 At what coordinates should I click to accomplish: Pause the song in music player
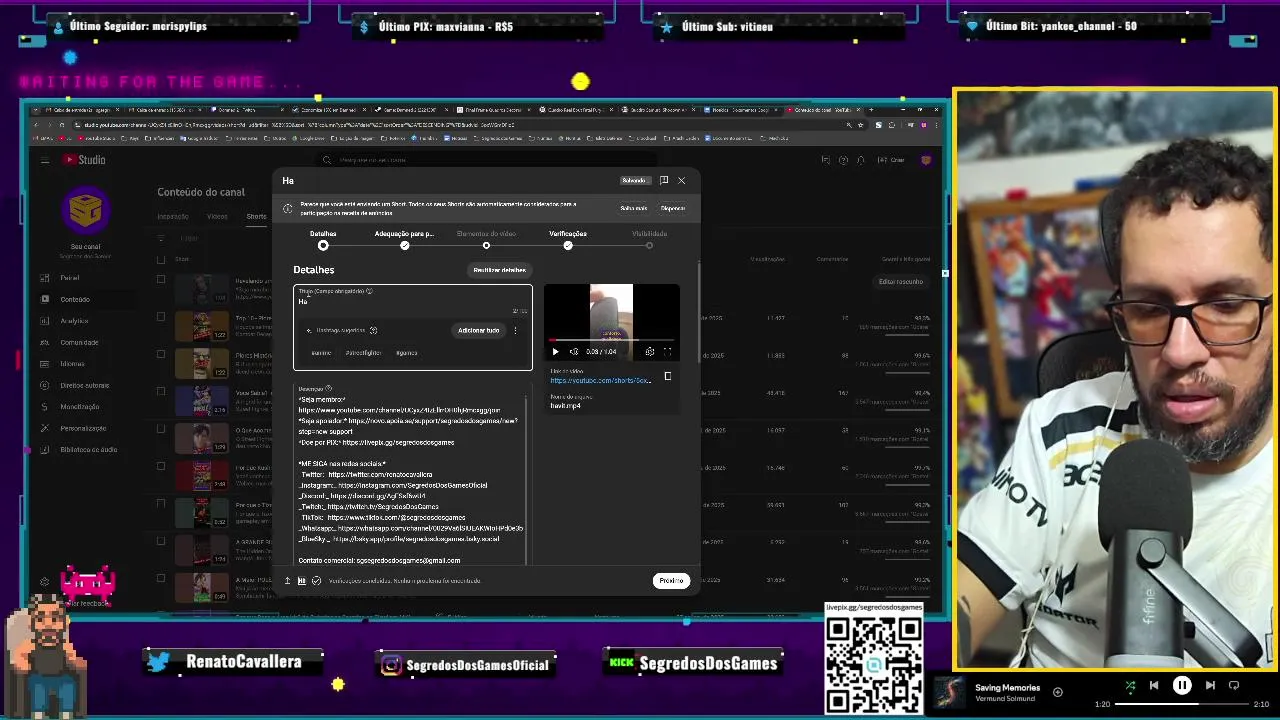click(x=1182, y=685)
